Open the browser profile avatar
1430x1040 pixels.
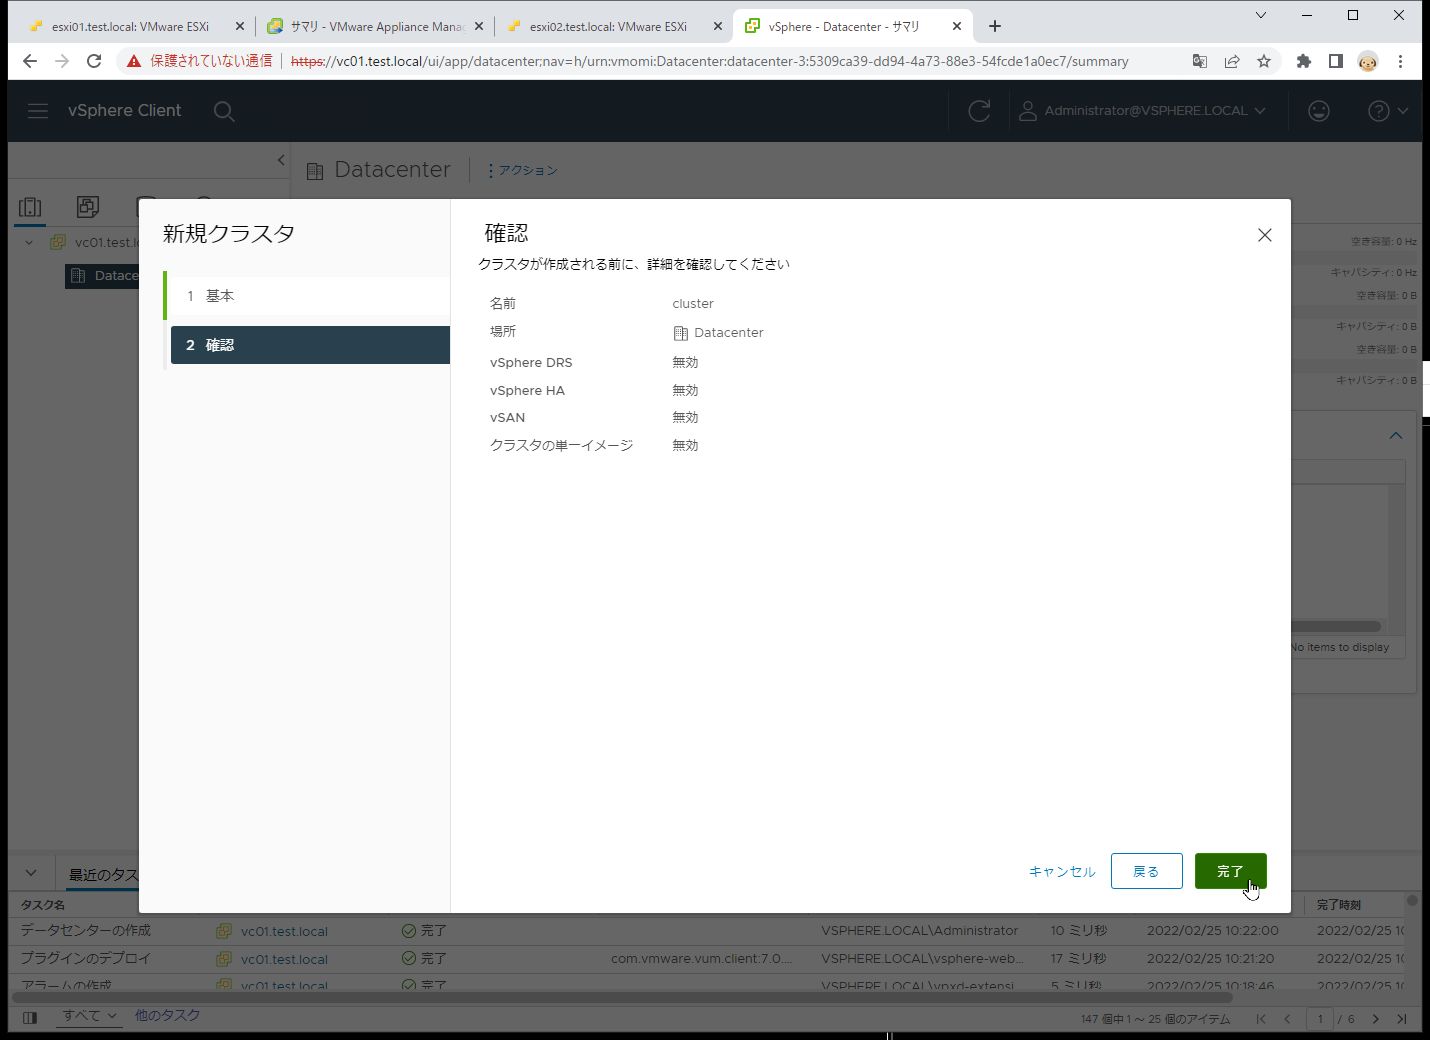point(1367,62)
